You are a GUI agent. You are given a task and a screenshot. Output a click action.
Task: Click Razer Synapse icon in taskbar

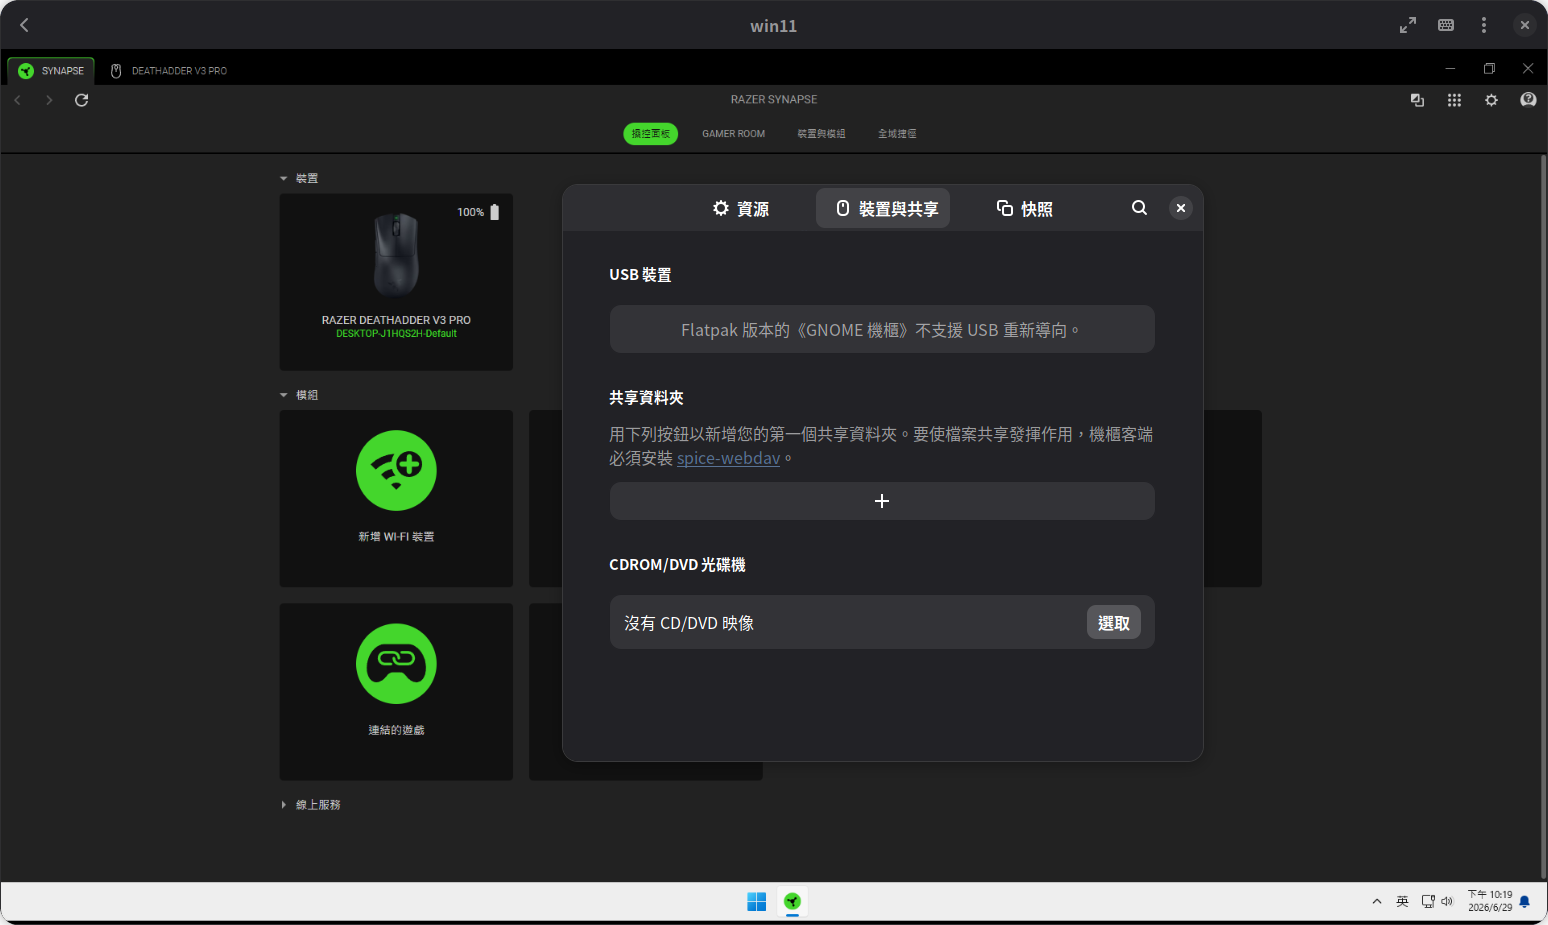(x=792, y=902)
